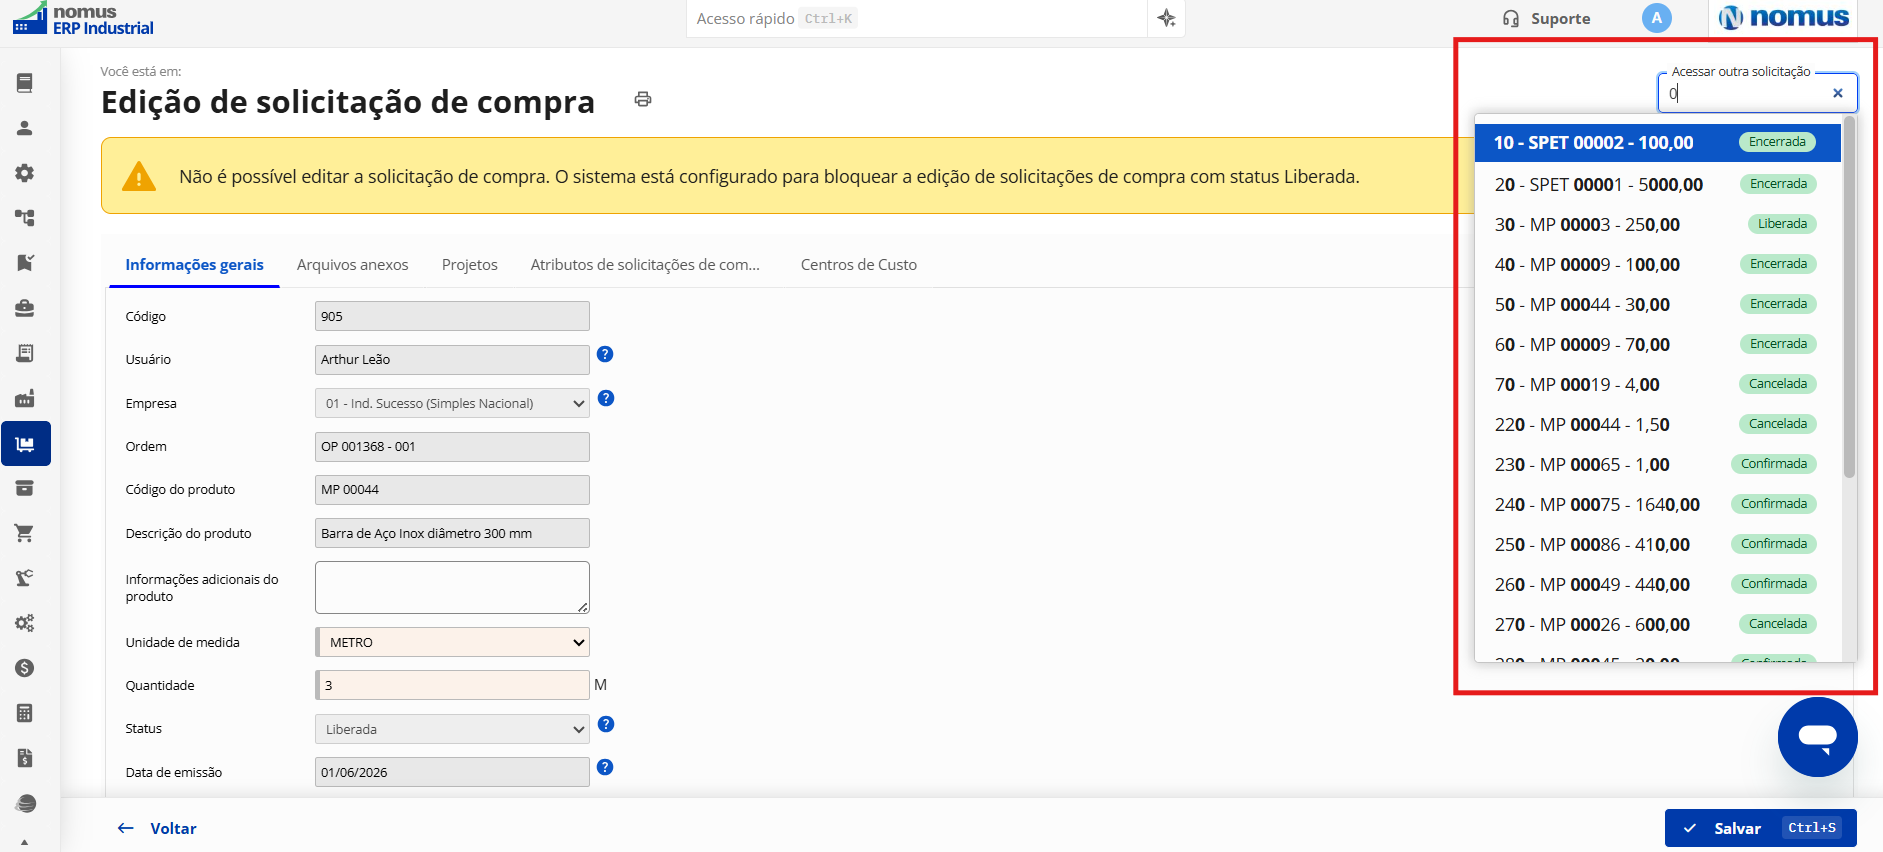Image resolution: width=1883 pixels, height=852 pixels.
Task: Open the gear settings icon in sidebar
Action: click(x=25, y=173)
